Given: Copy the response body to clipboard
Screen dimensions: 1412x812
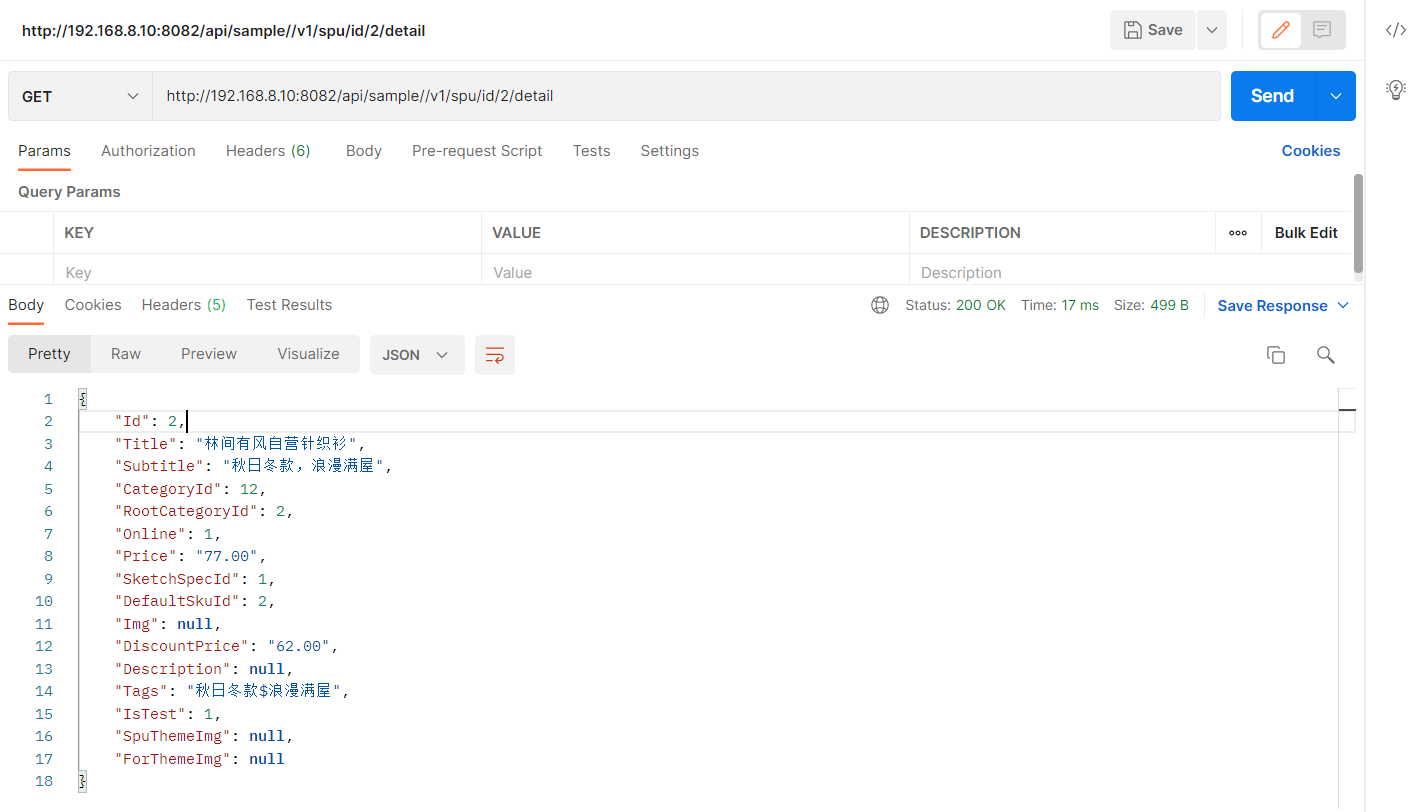Looking at the screenshot, I should click(1275, 355).
